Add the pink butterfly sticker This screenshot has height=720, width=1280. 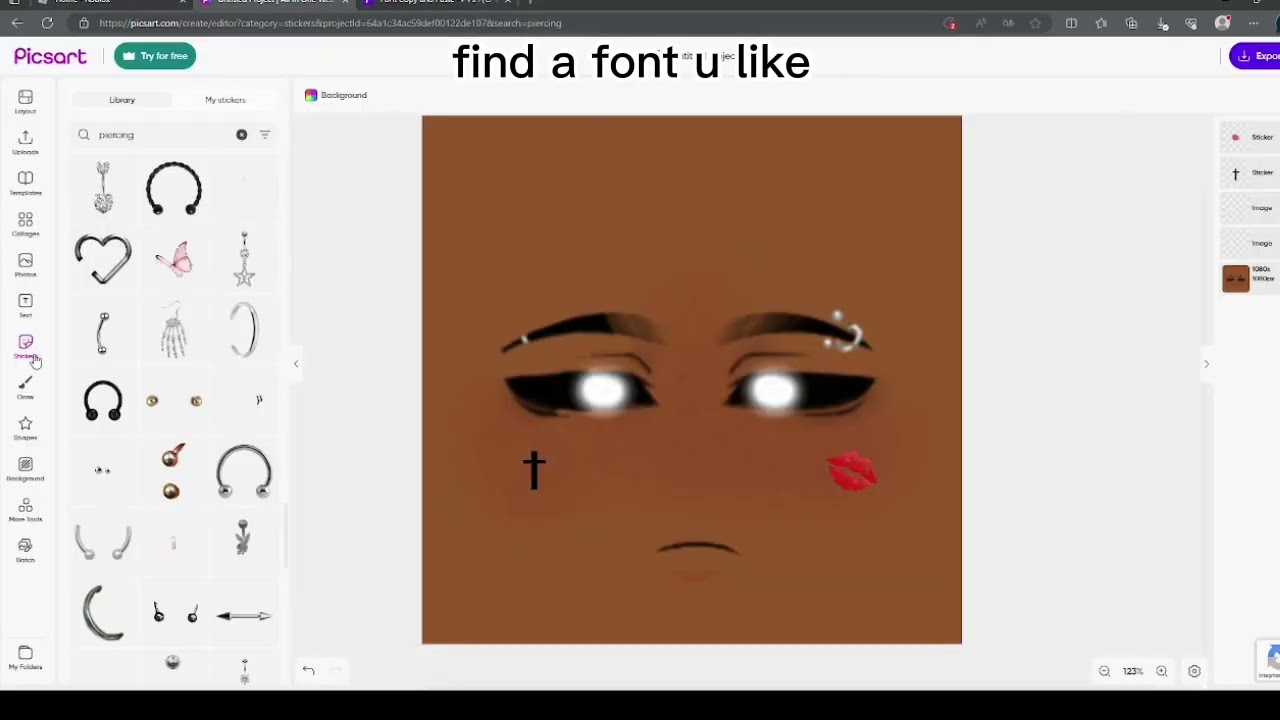[x=174, y=259]
